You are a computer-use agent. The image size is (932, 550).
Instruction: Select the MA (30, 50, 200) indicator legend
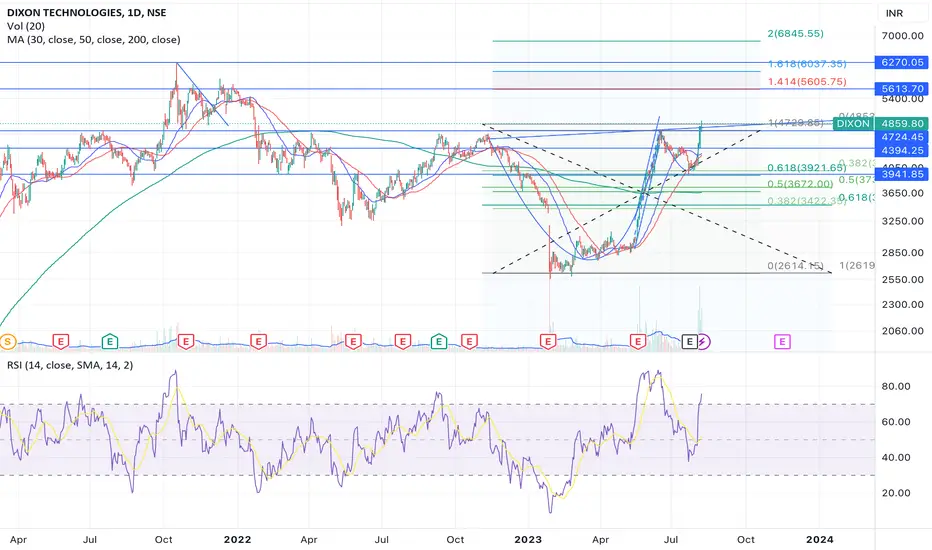coord(93,40)
